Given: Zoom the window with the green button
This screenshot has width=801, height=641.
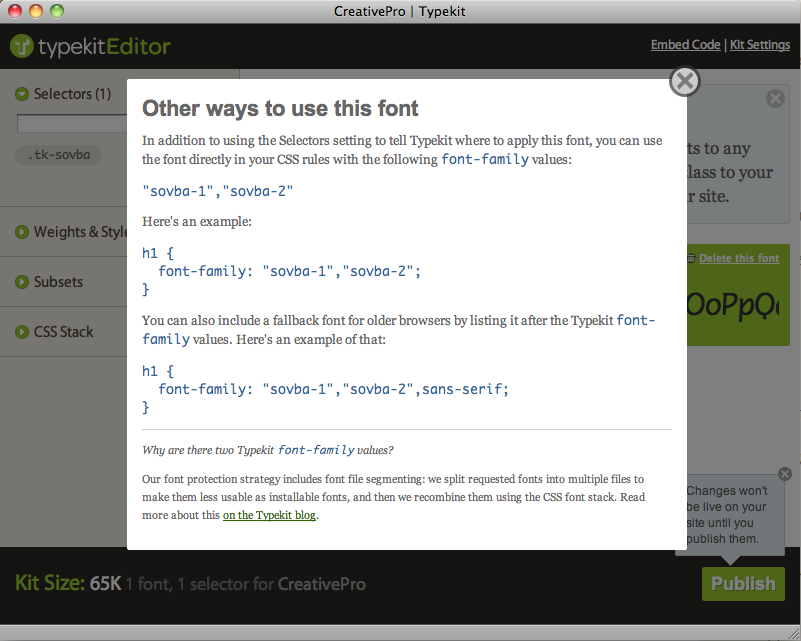Looking at the screenshot, I should [x=56, y=11].
